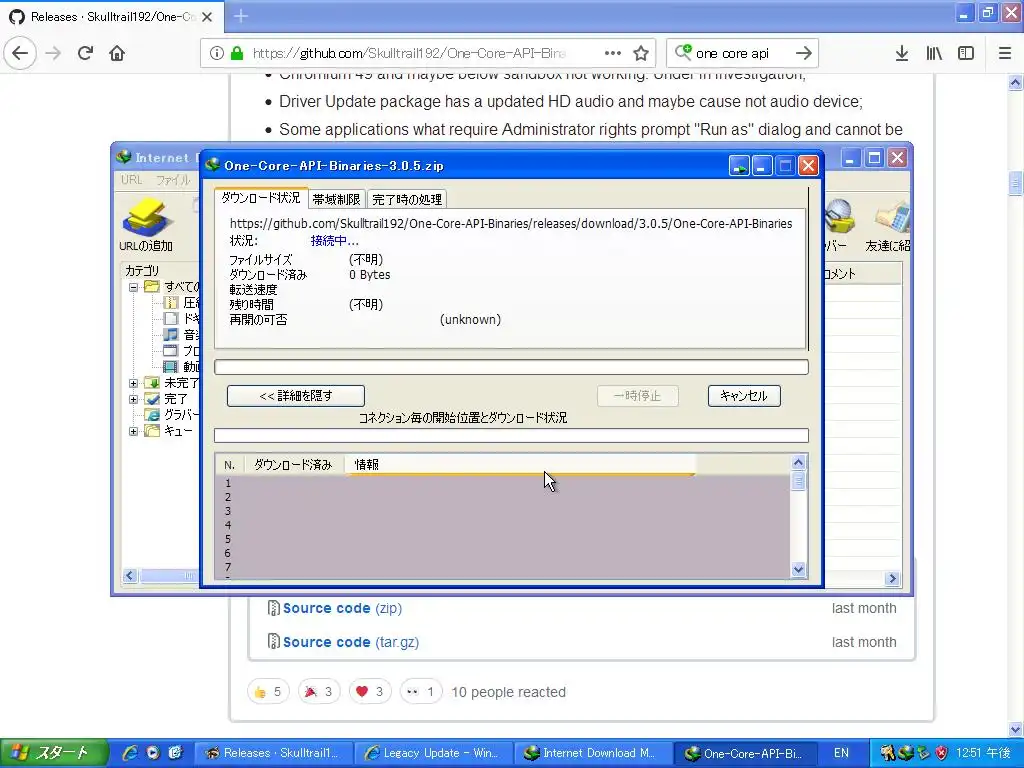The image size is (1024, 768).
Task: Click the Source code (tar.gz) file icon
Action: click(274, 642)
